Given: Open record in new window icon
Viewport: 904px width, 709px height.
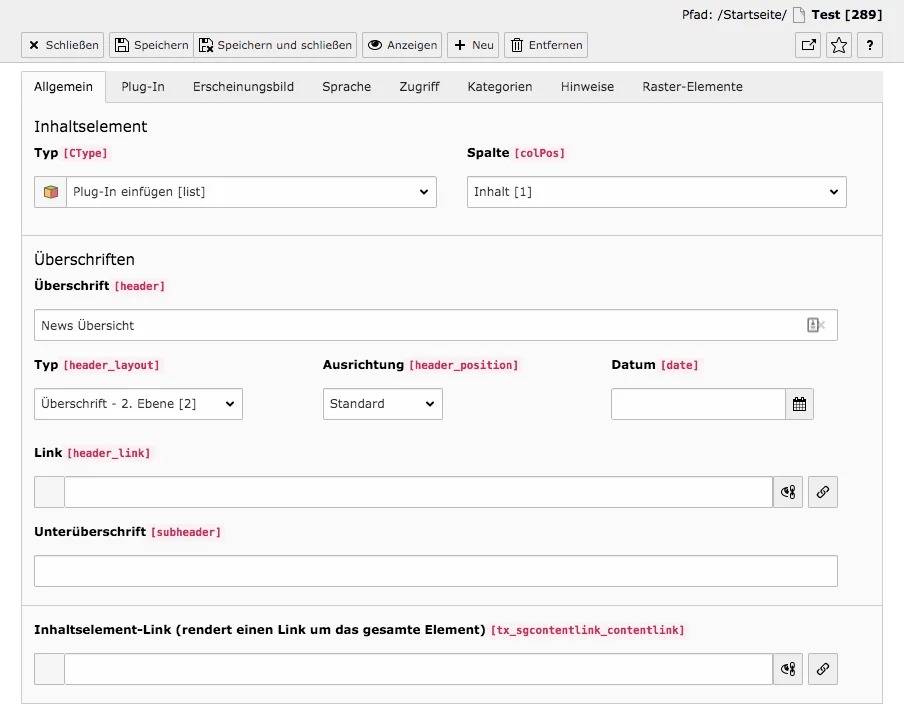Looking at the screenshot, I should coord(807,45).
